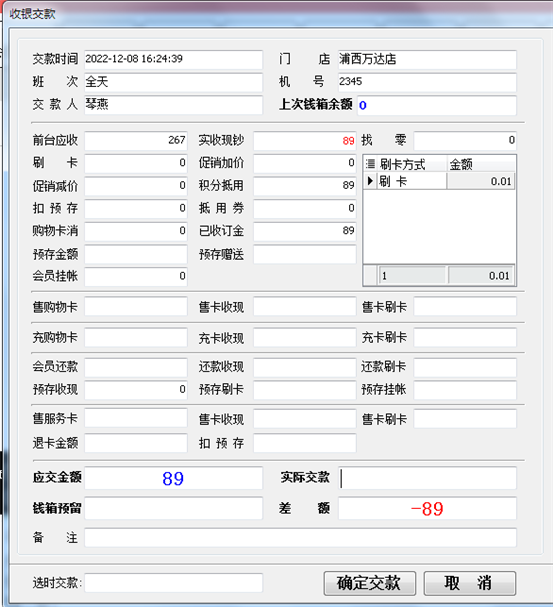Viewport: 553px width, 607px height.
Task: Click the 选时交款 field
Action: coord(173,583)
